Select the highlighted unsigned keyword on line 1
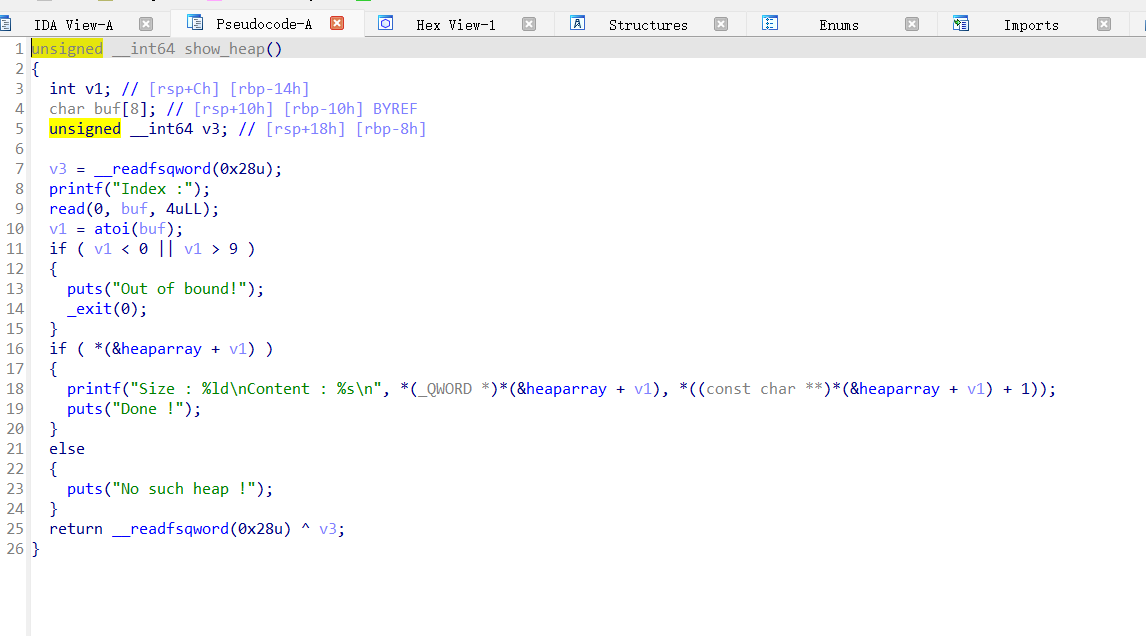 67,49
